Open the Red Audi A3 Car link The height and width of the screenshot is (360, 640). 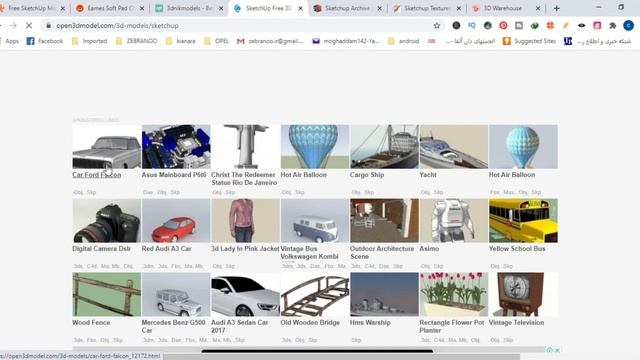coord(167,249)
